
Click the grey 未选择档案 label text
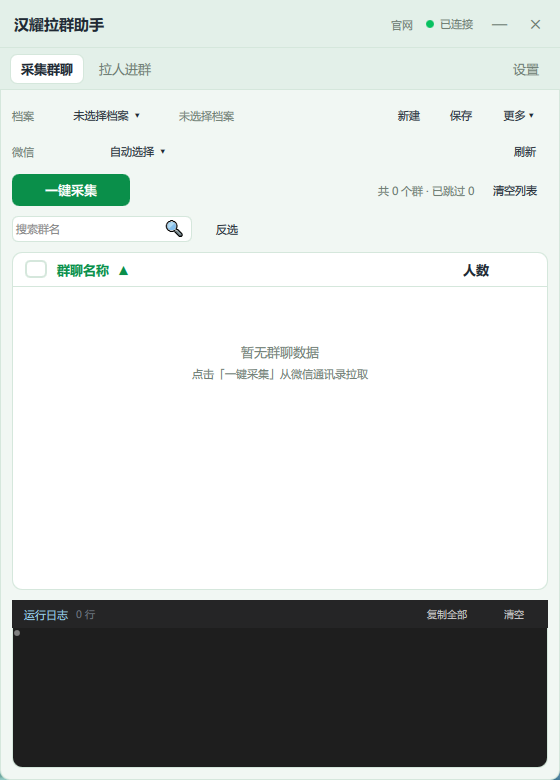pyautogui.click(x=206, y=116)
